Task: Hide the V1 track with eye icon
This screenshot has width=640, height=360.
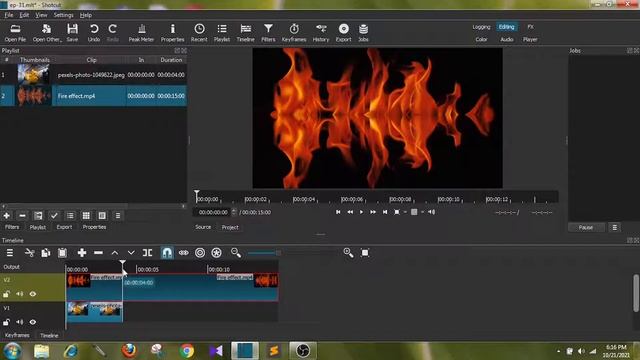Action: point(33,322)
